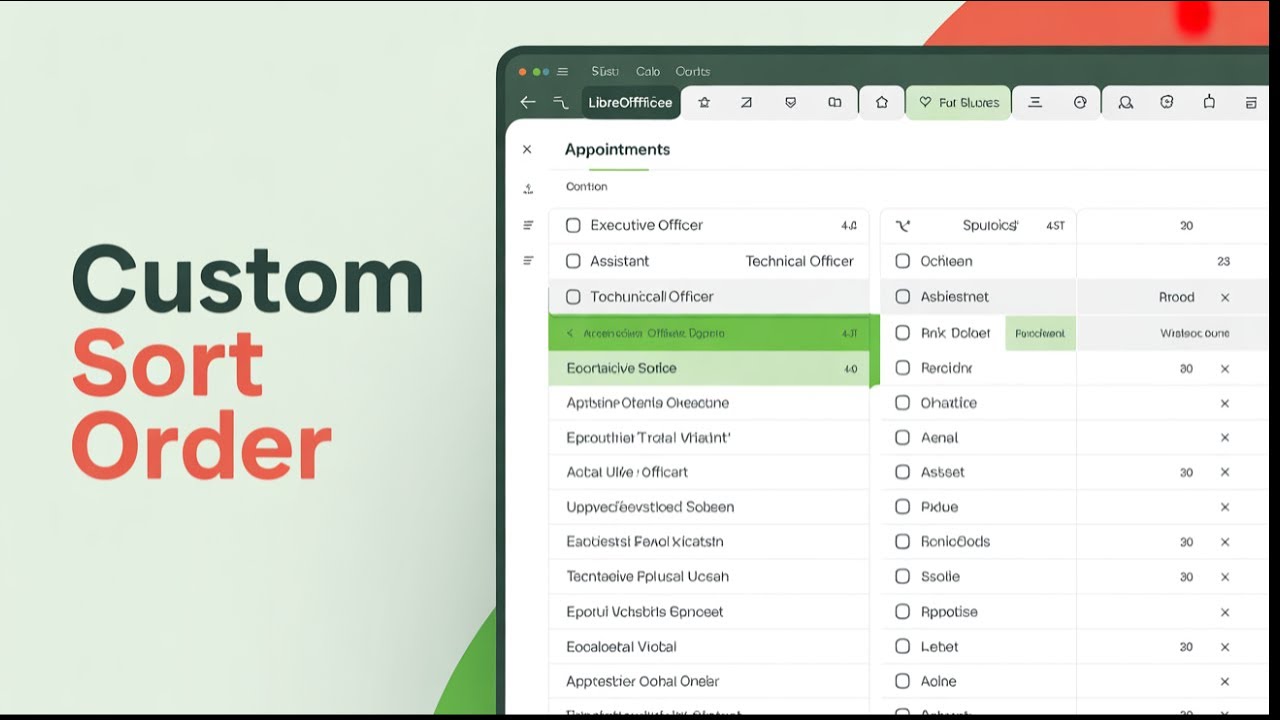Click the search magnifier icon in toolbar
The height and width of the screenshot is (720, 1280).
(1126, 102)
